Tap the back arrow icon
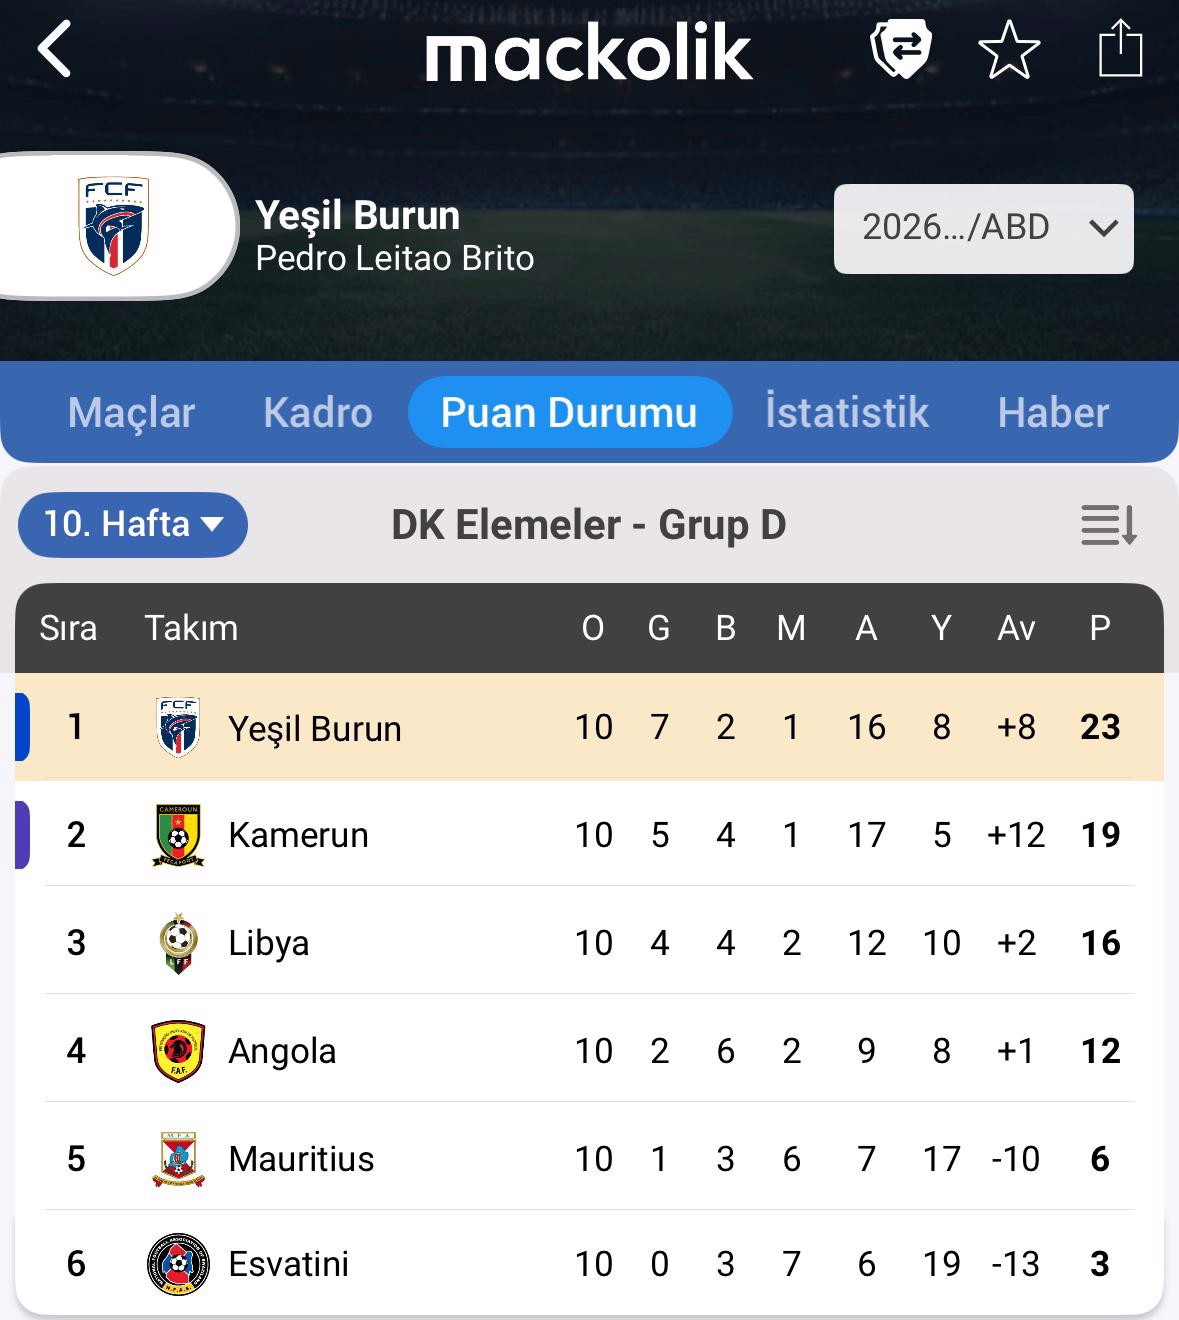The image size is (1179, 1320). click(x=55, y=49)
